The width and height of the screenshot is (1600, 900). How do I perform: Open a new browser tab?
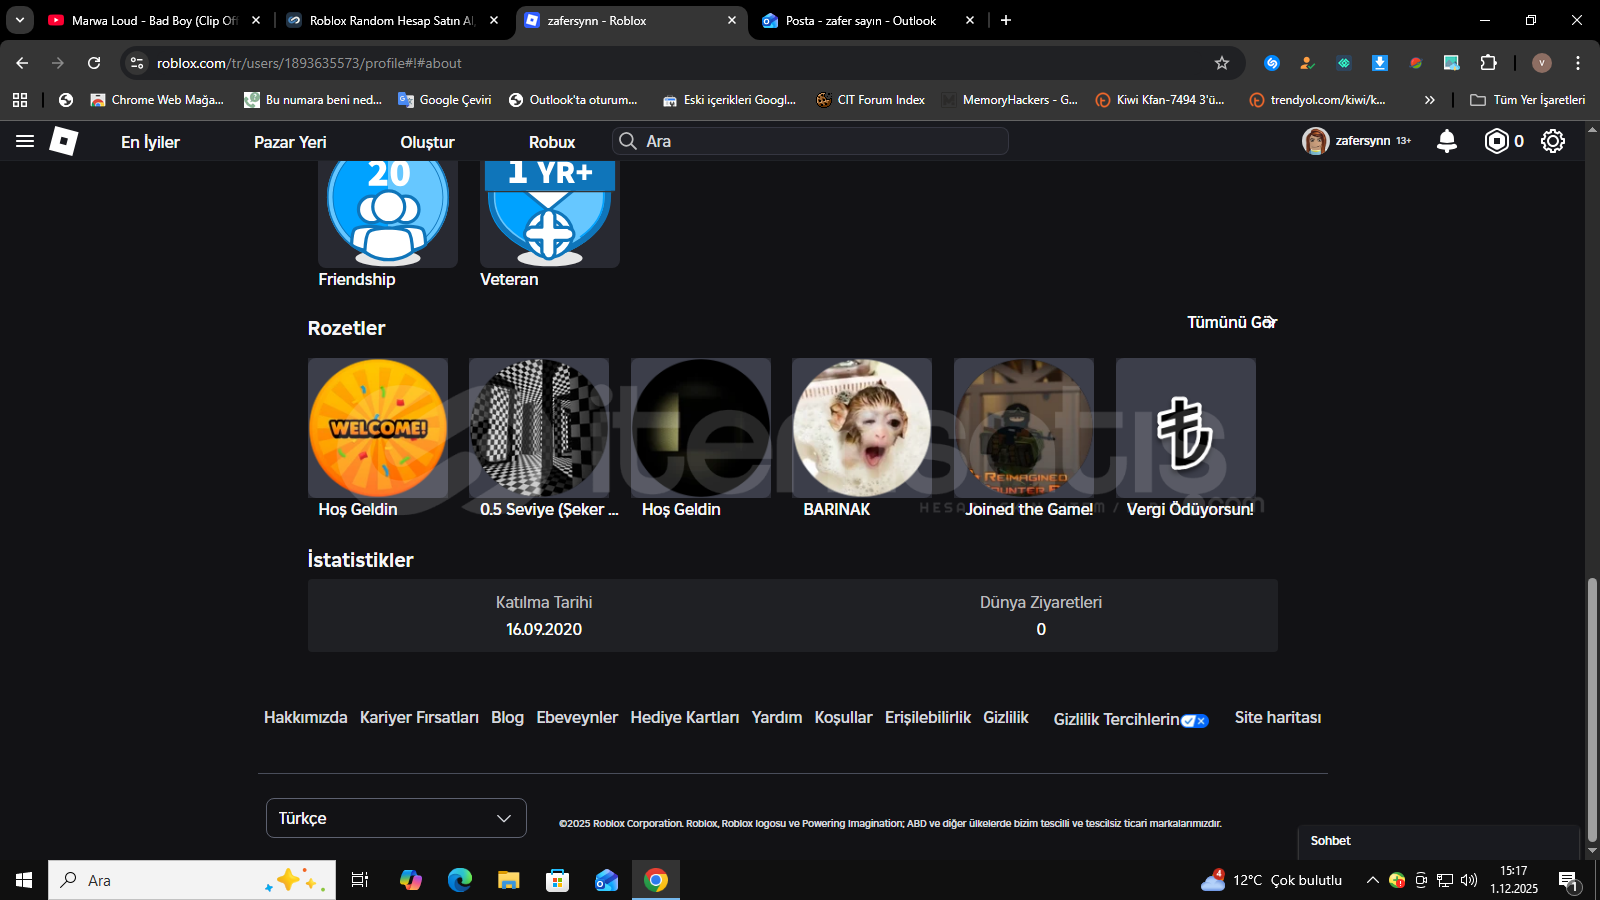pos(1006,20)
